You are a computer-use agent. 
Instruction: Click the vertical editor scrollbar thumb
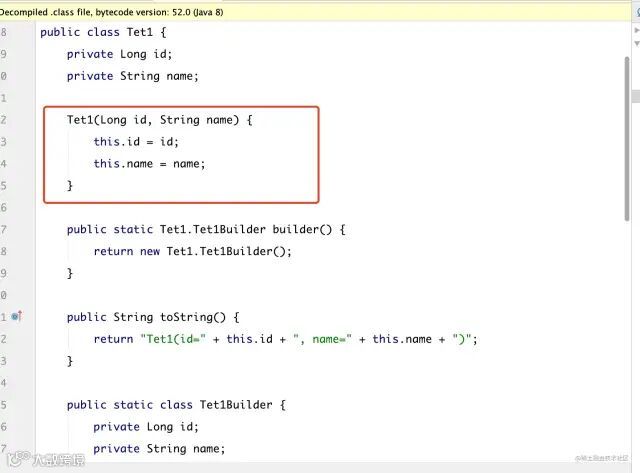627,139
